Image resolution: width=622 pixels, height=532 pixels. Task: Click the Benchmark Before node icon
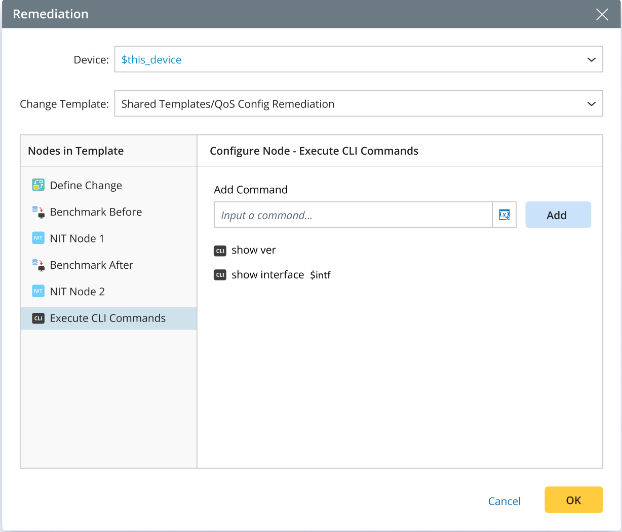click(38, 212)
